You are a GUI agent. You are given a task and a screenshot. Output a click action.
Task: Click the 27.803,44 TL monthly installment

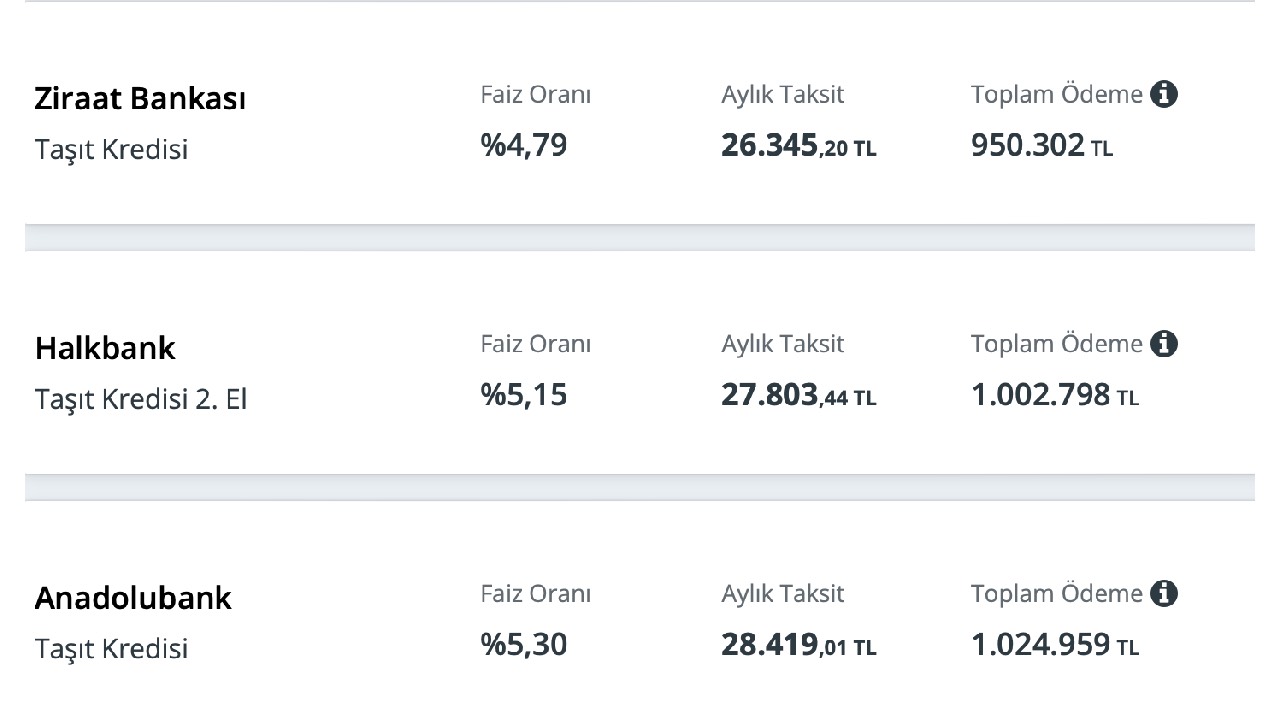(x=799, y=395)
